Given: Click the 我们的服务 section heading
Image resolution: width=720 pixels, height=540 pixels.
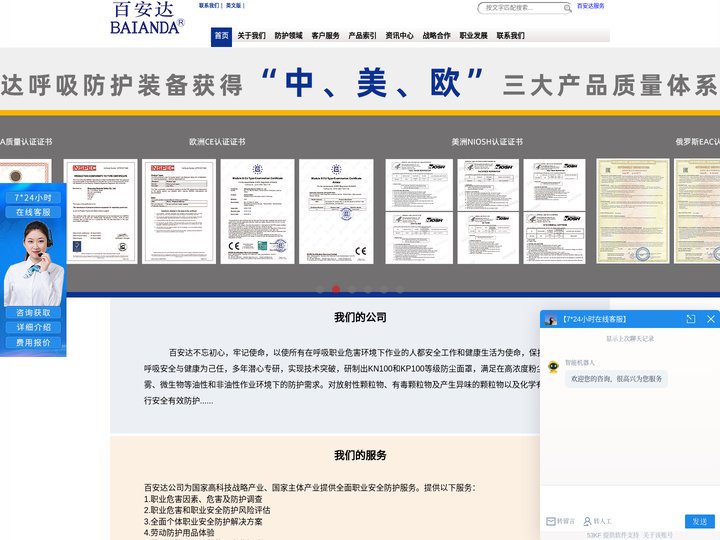Looking at the screenshot, I should (360, 455).
